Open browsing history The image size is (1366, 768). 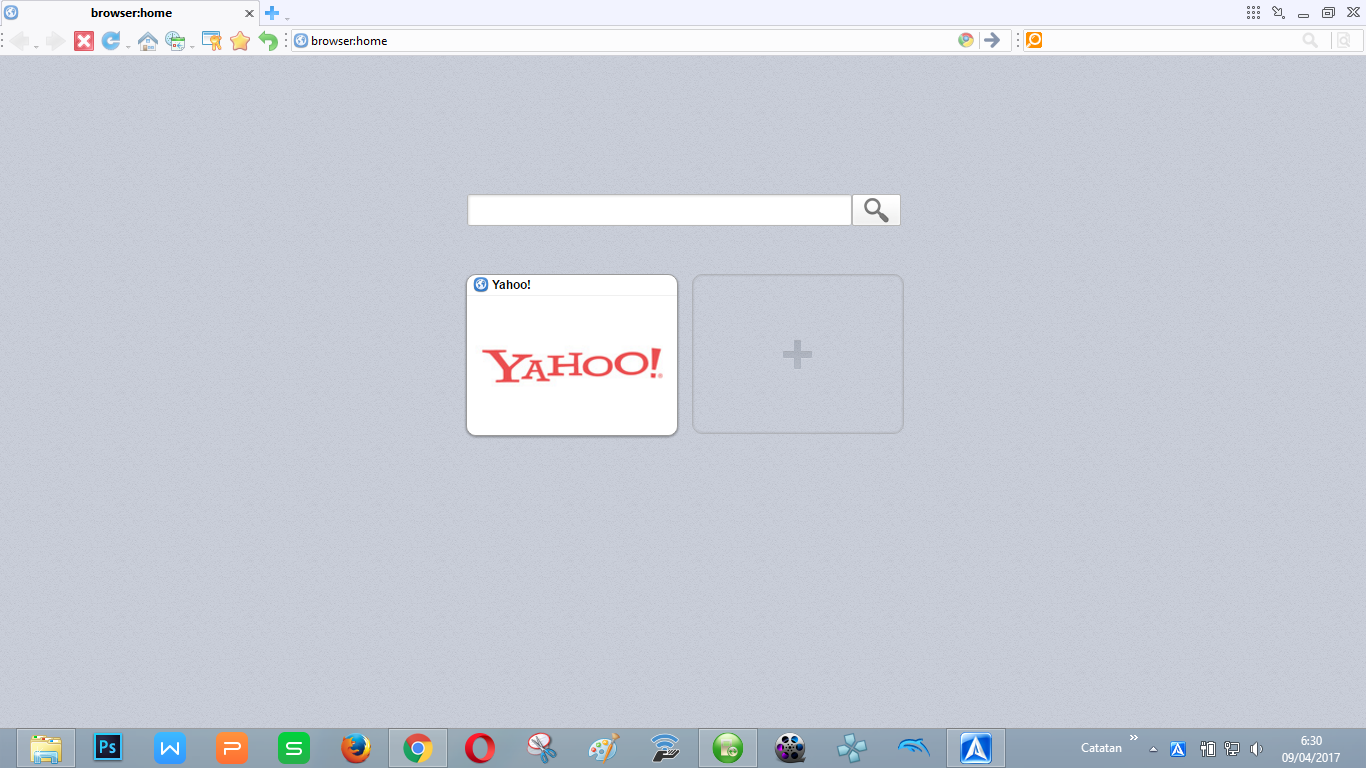point(174,40)
